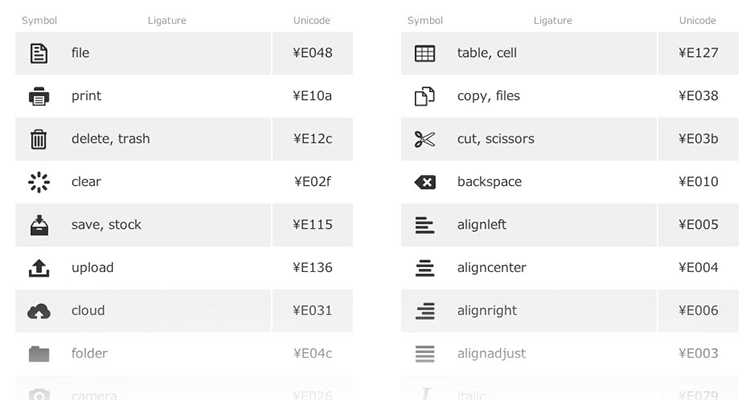Click the justify alignadjust icon
This screenshot has width=750, height=400.
425,354
